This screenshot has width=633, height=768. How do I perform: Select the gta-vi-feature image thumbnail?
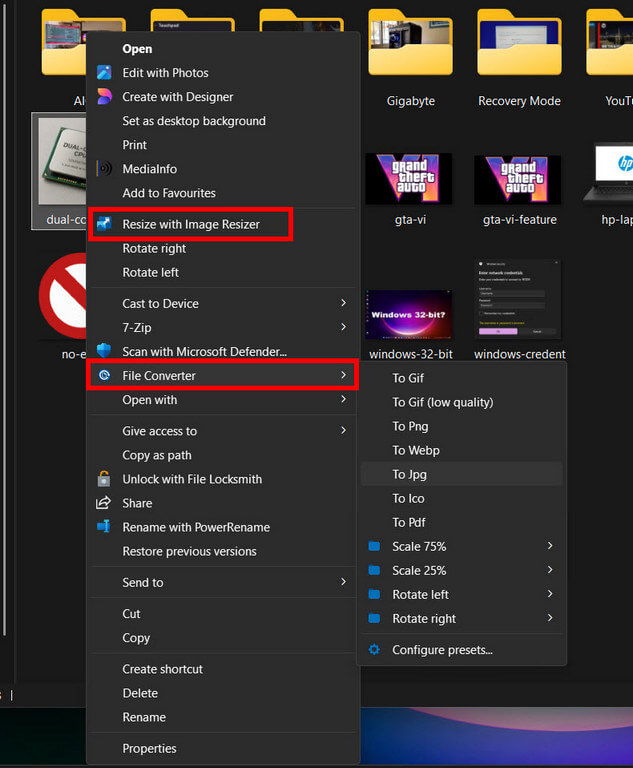519,180
